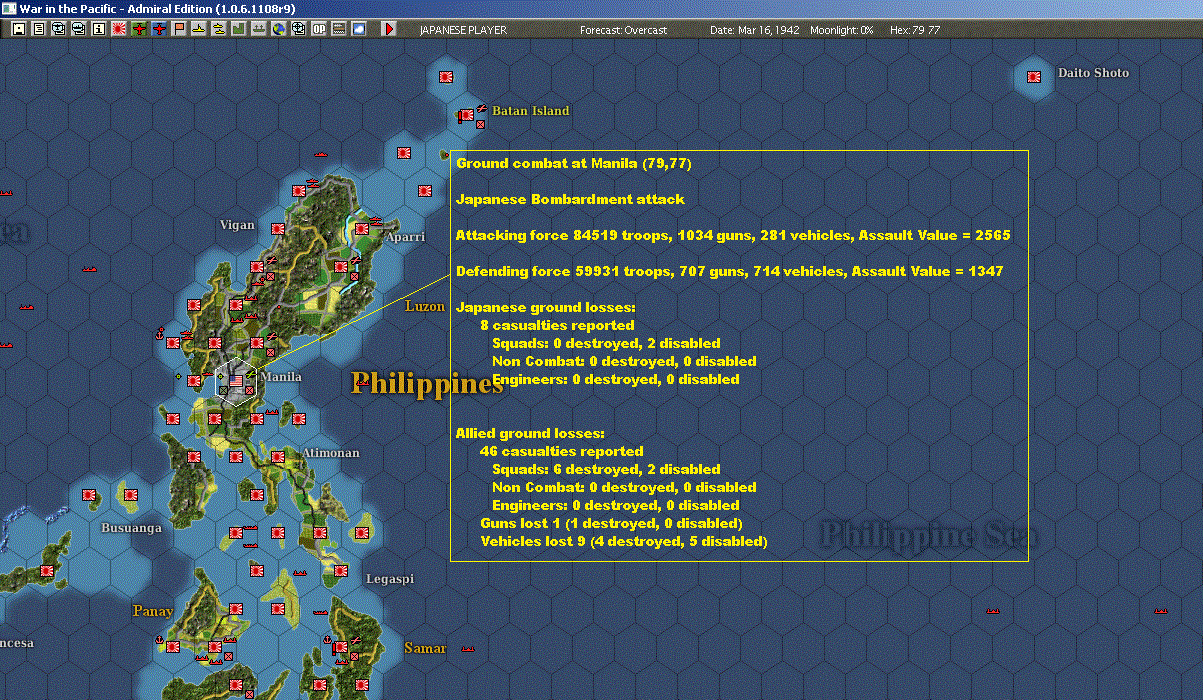Click the Legaspi map label
This screenshot has height=700, width=1203.
click(390, 579)
